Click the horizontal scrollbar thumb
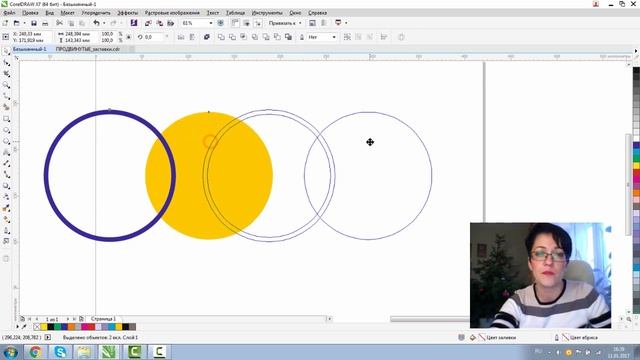The image size is (640, 360). tap(429, 319)
